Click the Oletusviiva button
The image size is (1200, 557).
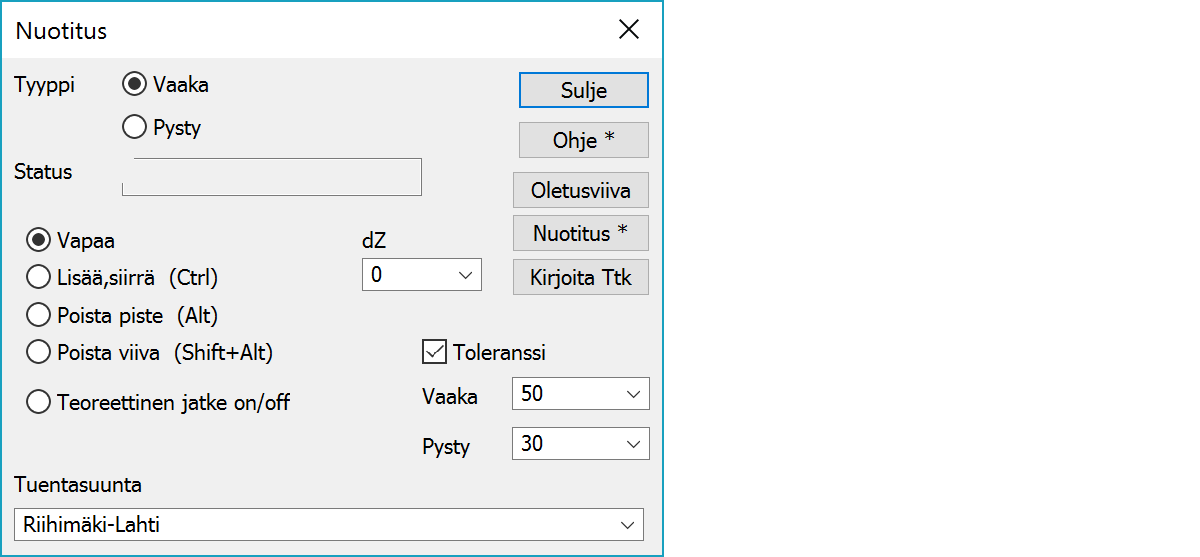coord(580,190)
